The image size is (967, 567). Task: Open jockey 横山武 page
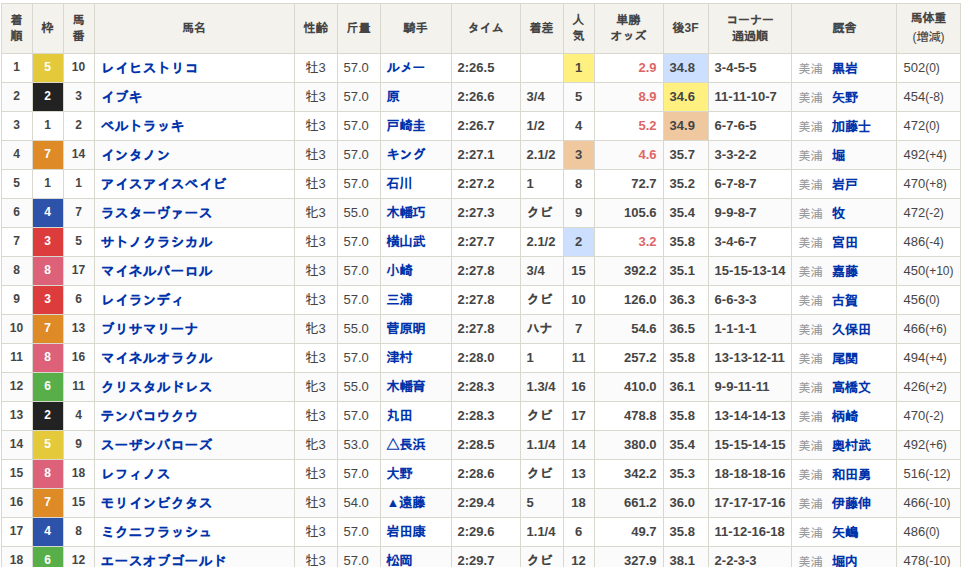405,242
